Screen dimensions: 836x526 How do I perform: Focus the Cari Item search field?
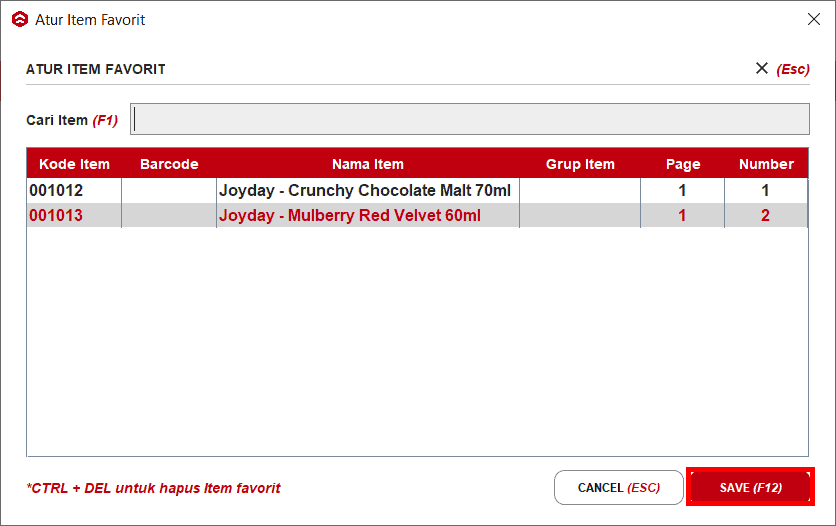click(470, 119)
